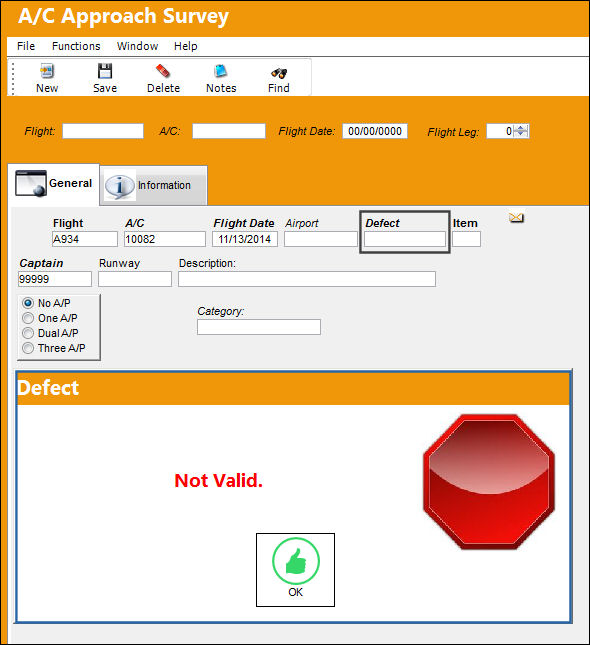
Task: Click the Flight field containing A934
Action: (85, 239)
